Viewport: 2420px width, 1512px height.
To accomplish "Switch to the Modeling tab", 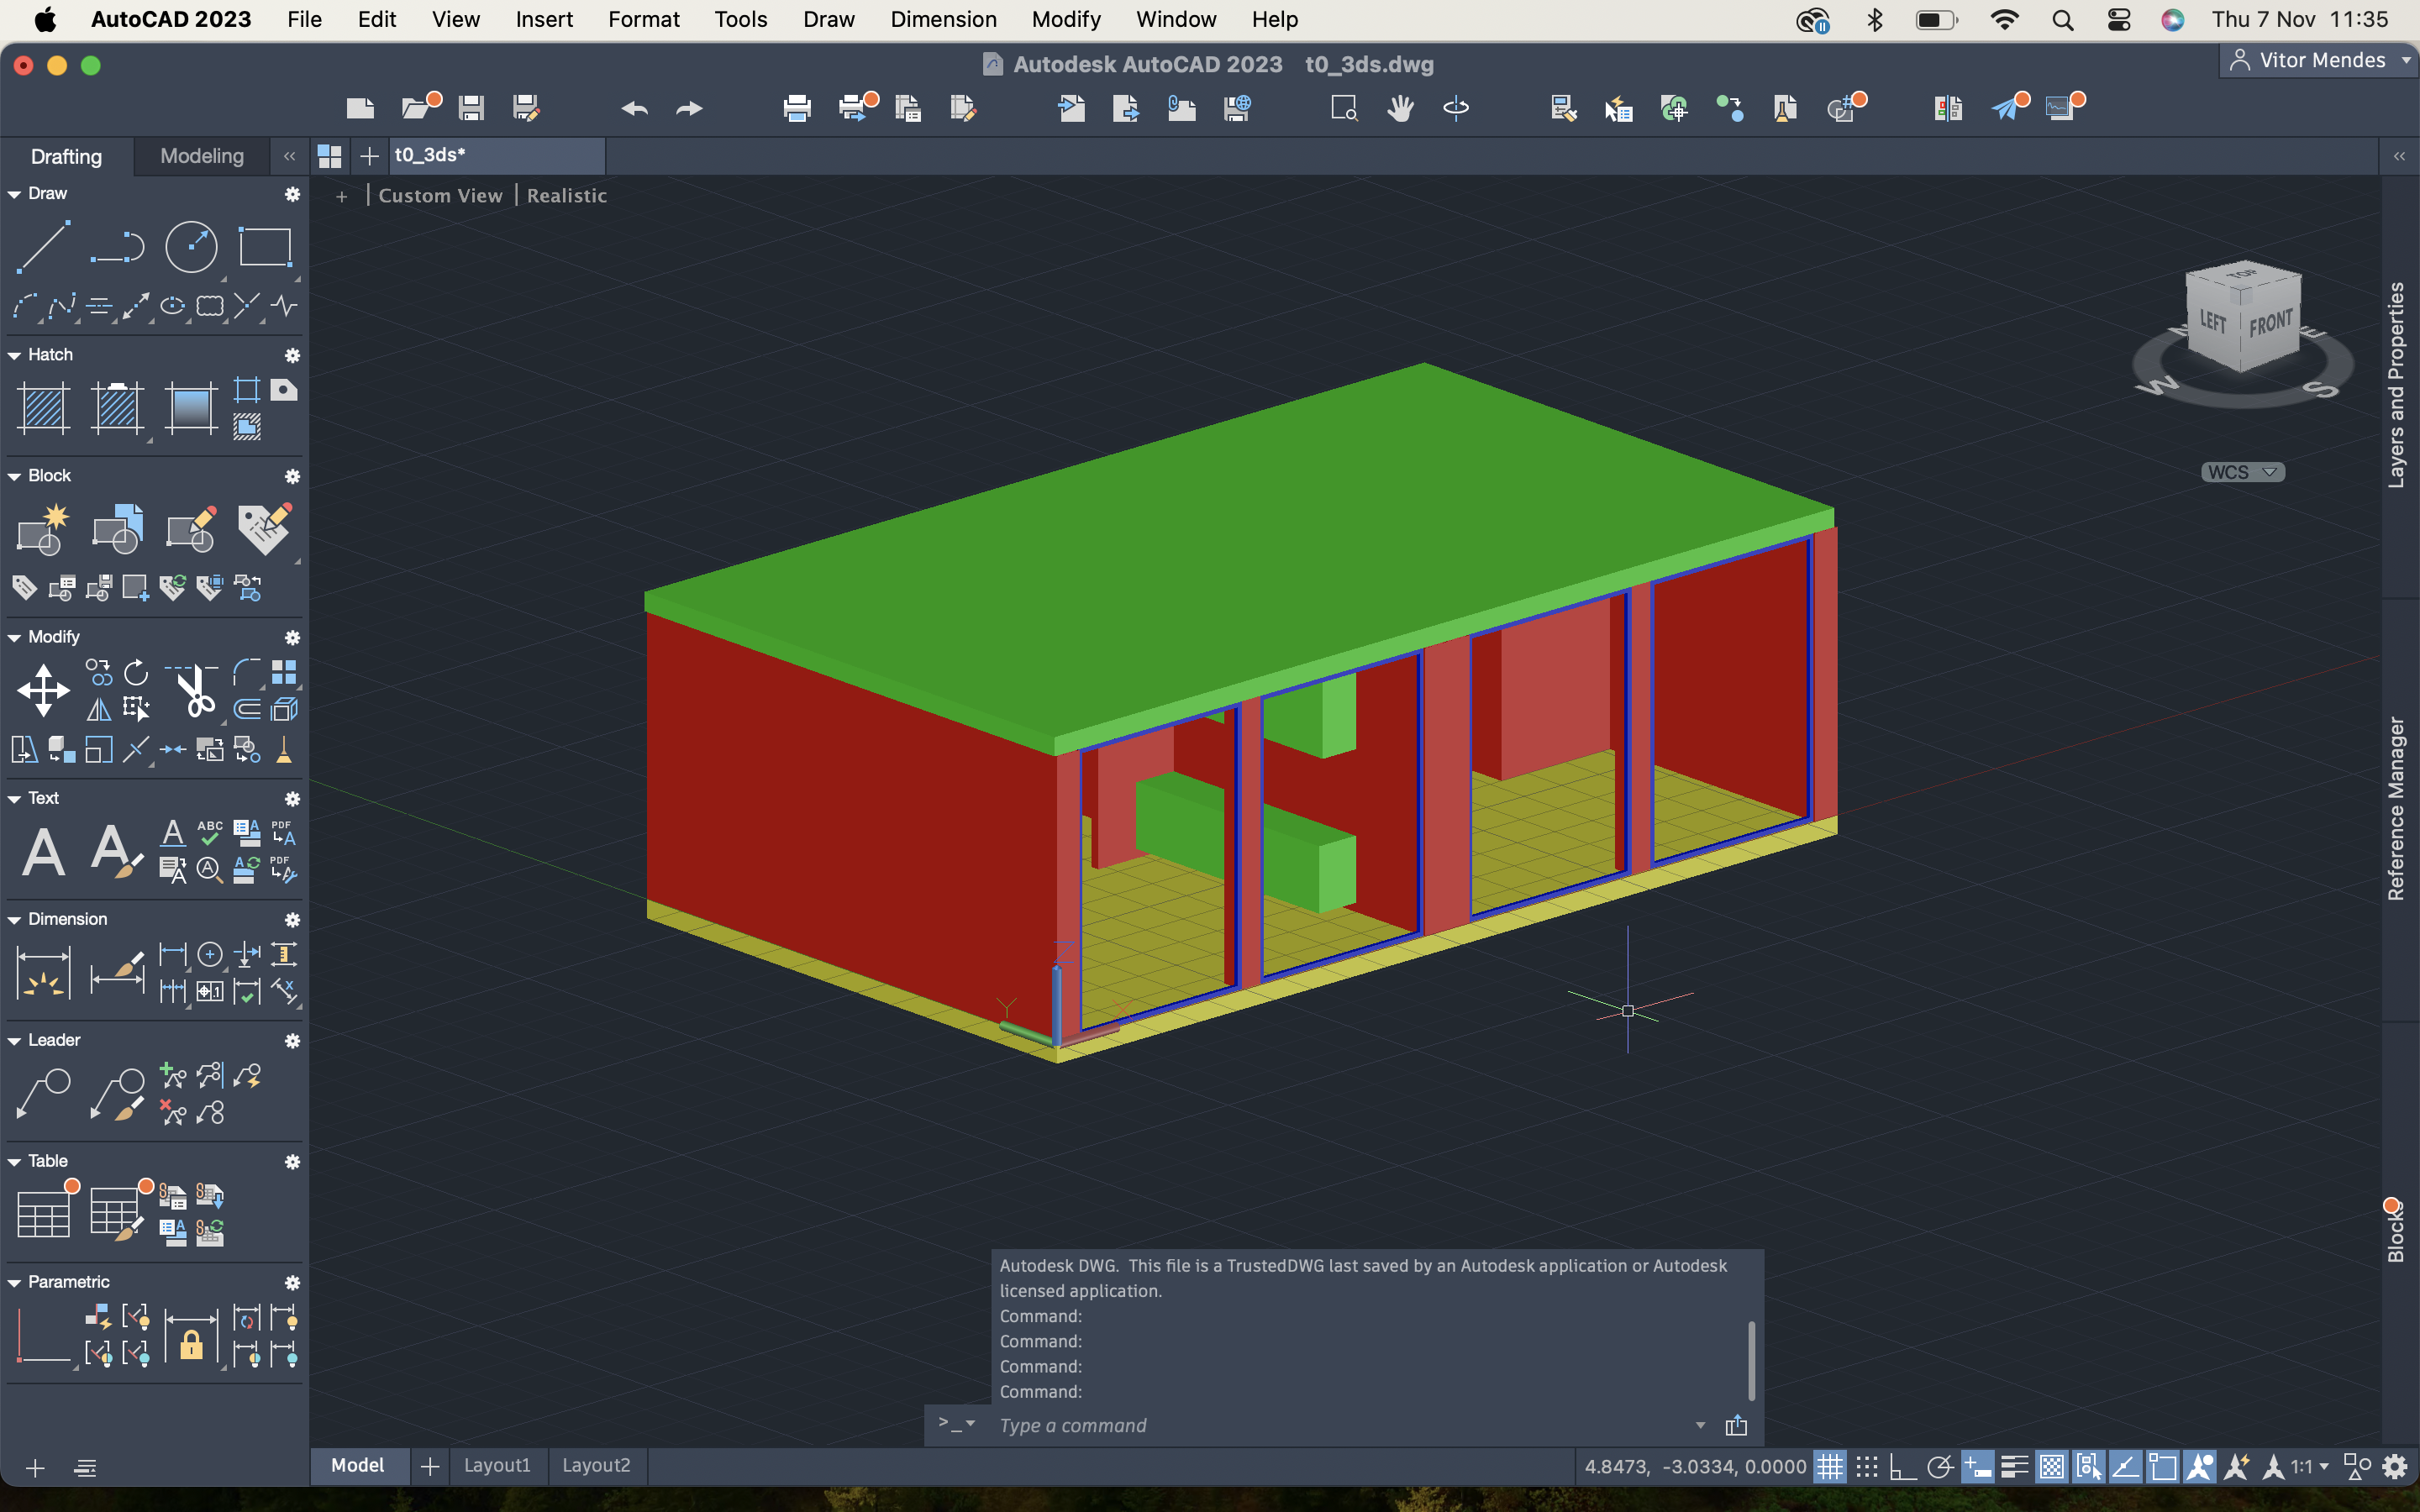I will click(202, 156).
